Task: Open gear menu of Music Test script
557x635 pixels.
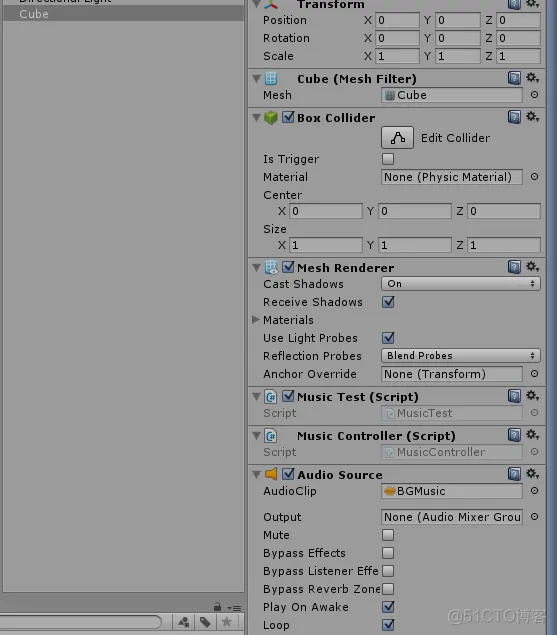Action: [x=532, y=396]
